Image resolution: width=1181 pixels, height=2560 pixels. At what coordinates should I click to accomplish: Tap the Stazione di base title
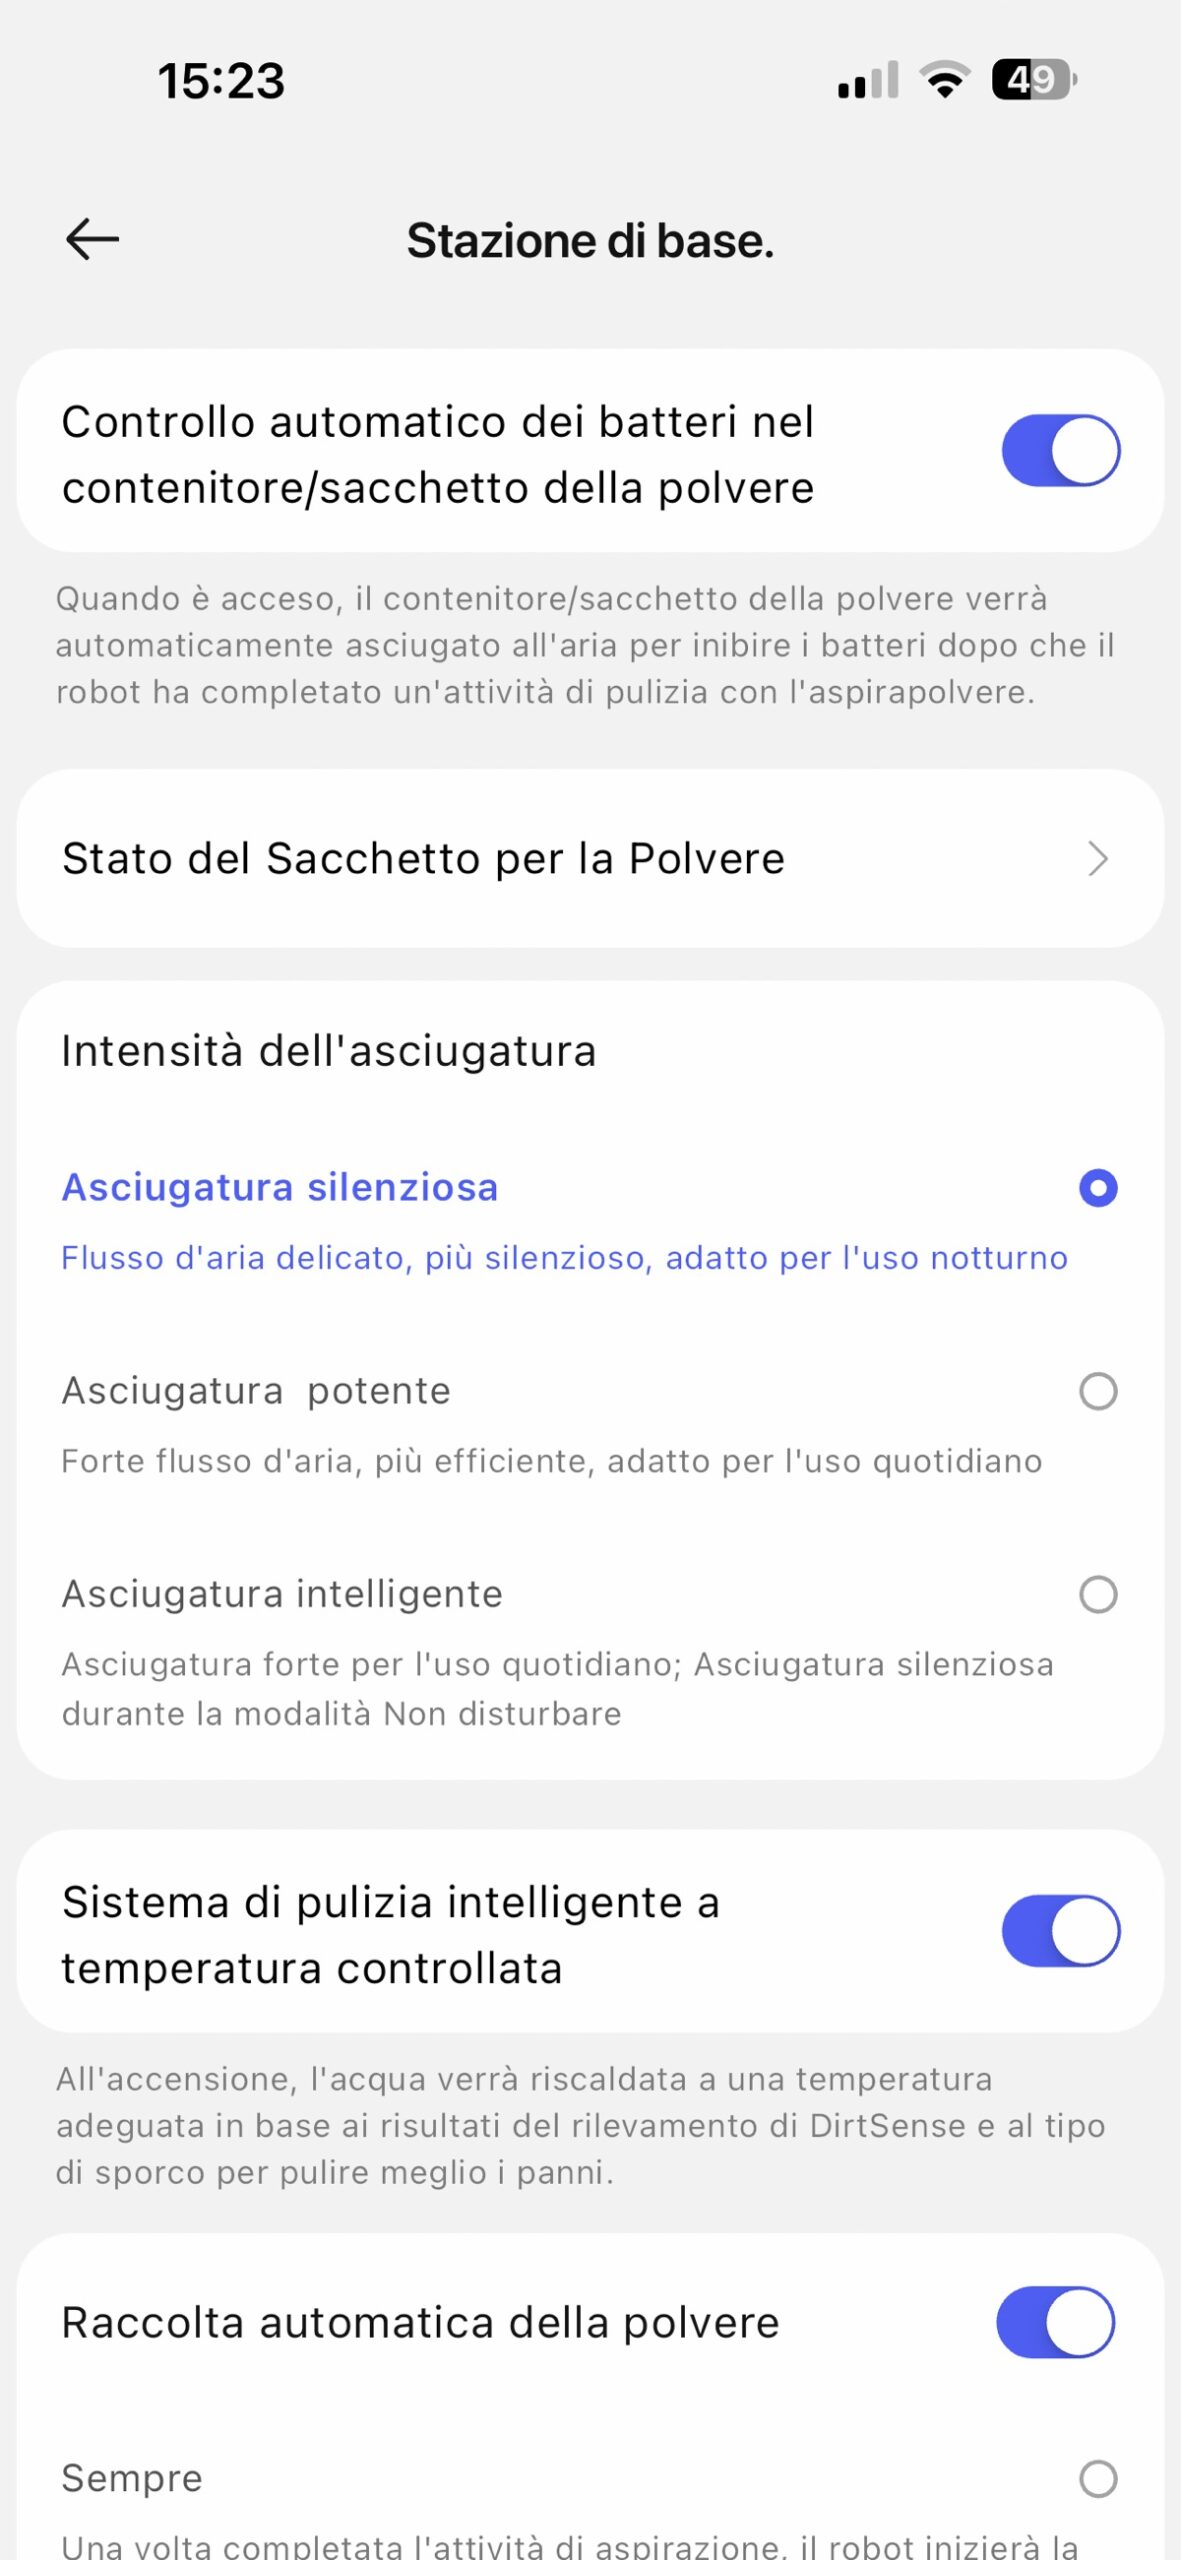590,241
